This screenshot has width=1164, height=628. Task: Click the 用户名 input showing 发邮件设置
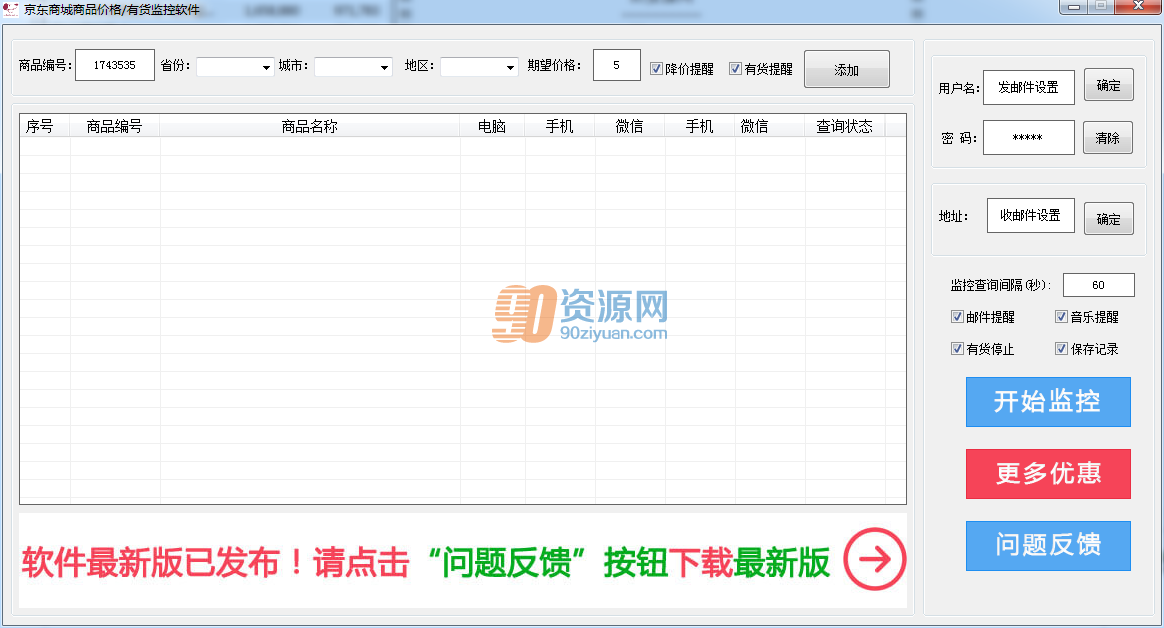tap(1029, 88)
